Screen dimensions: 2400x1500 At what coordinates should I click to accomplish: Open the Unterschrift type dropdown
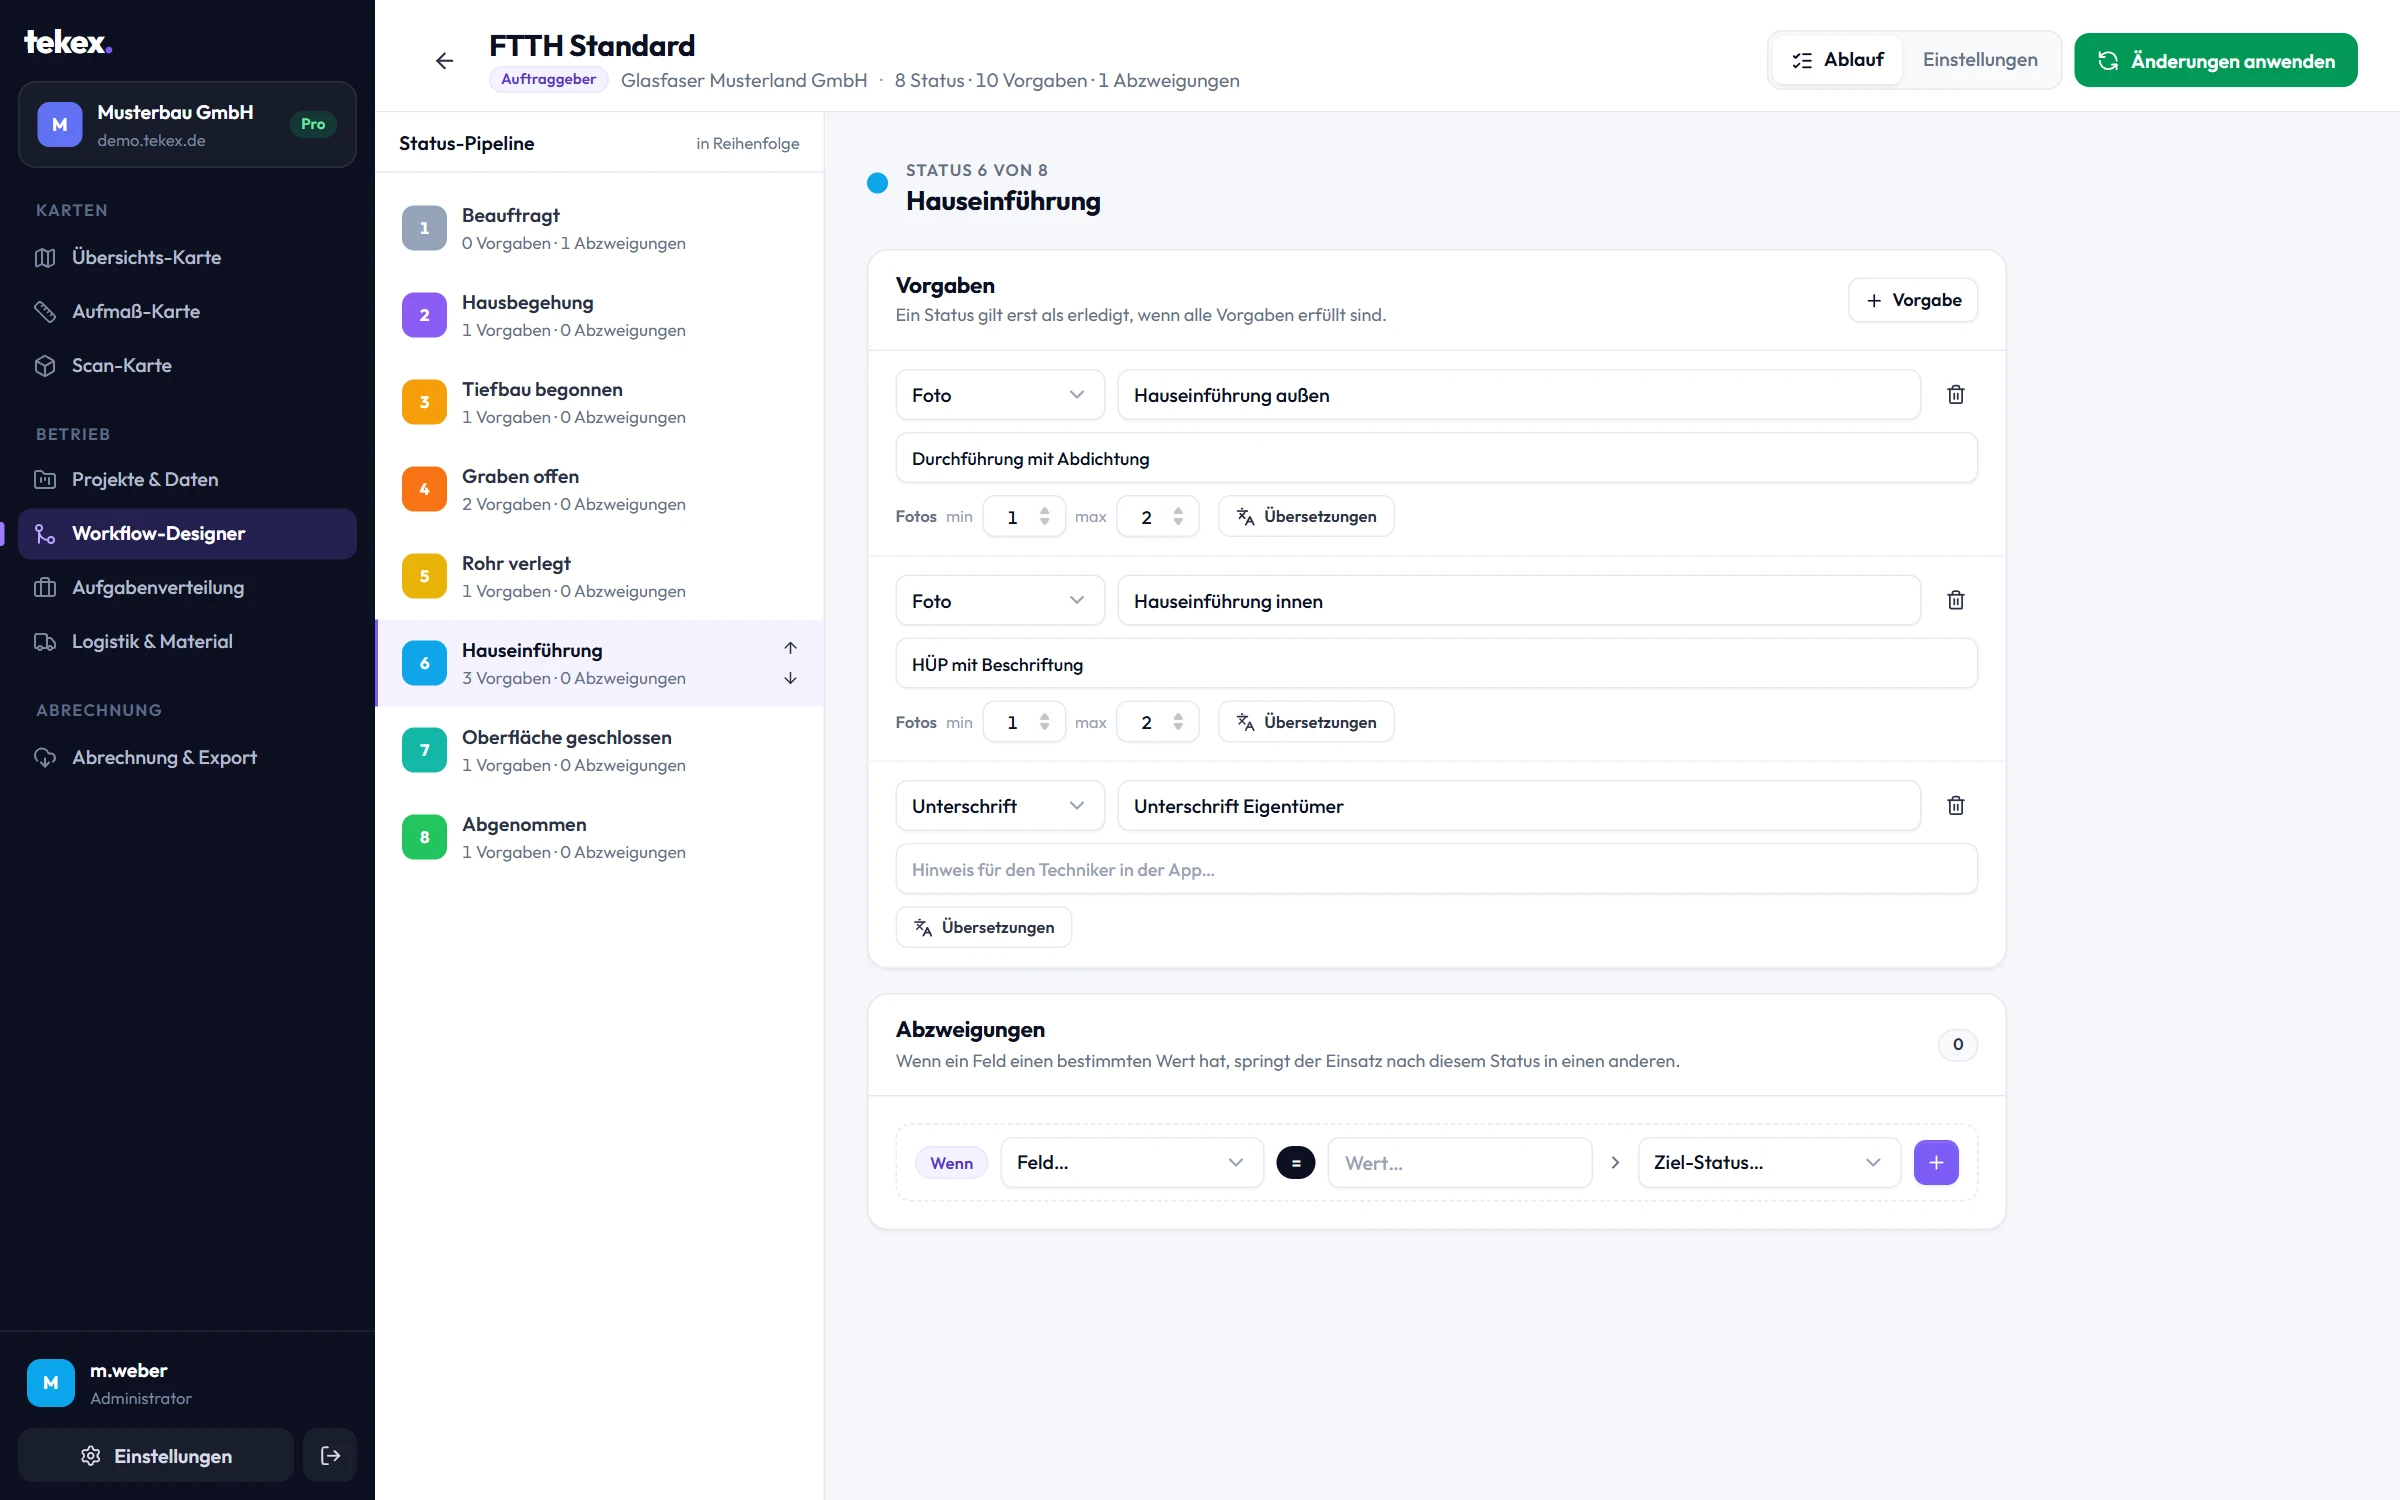point(999,805)
